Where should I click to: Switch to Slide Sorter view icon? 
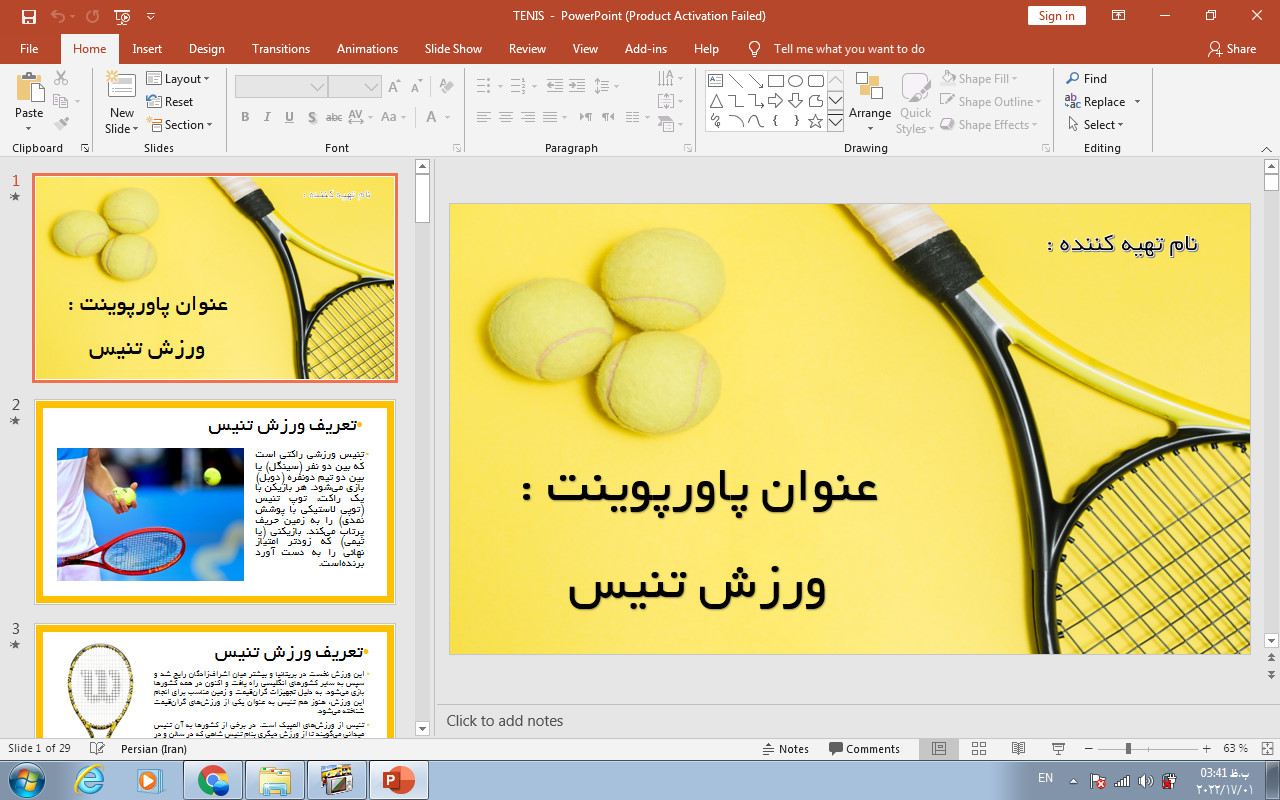(979, 749)
